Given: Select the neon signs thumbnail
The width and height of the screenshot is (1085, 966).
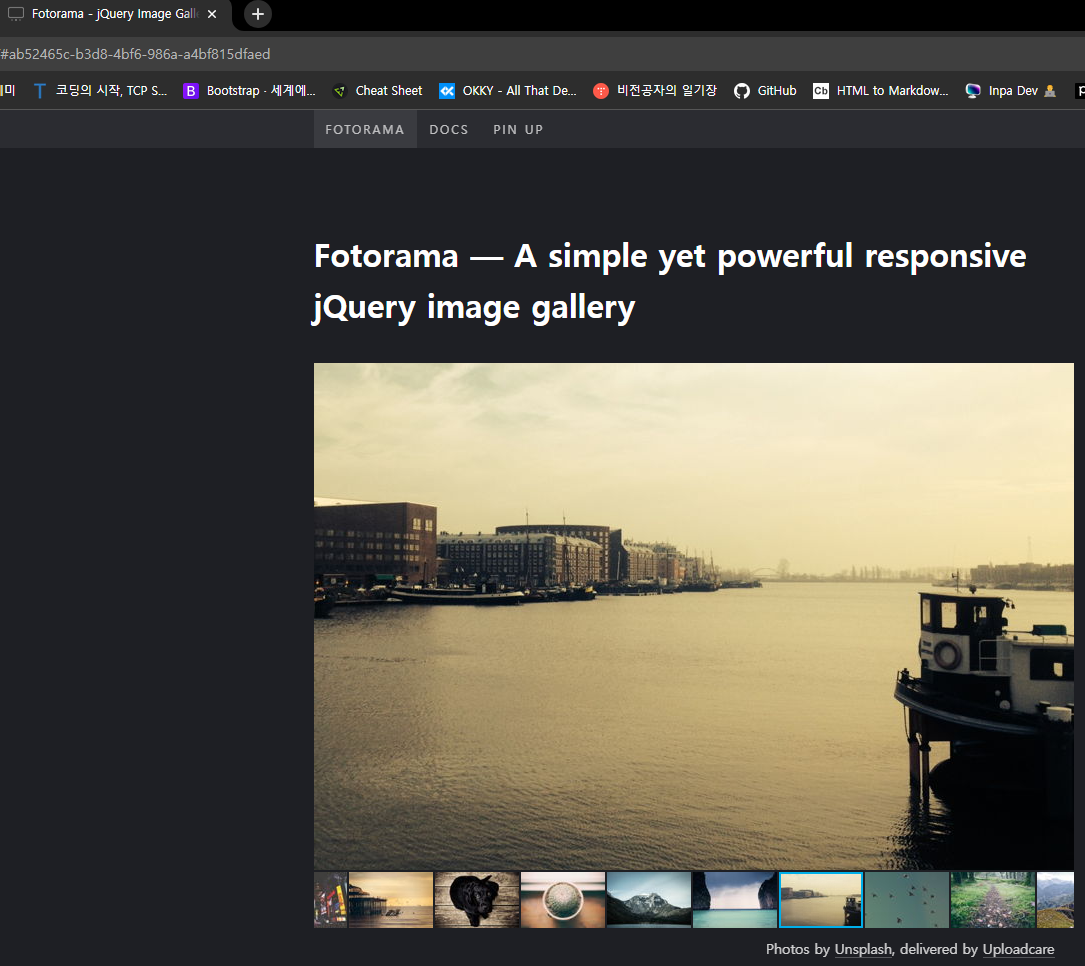Looking at the screenshot, I should point(331,900).
